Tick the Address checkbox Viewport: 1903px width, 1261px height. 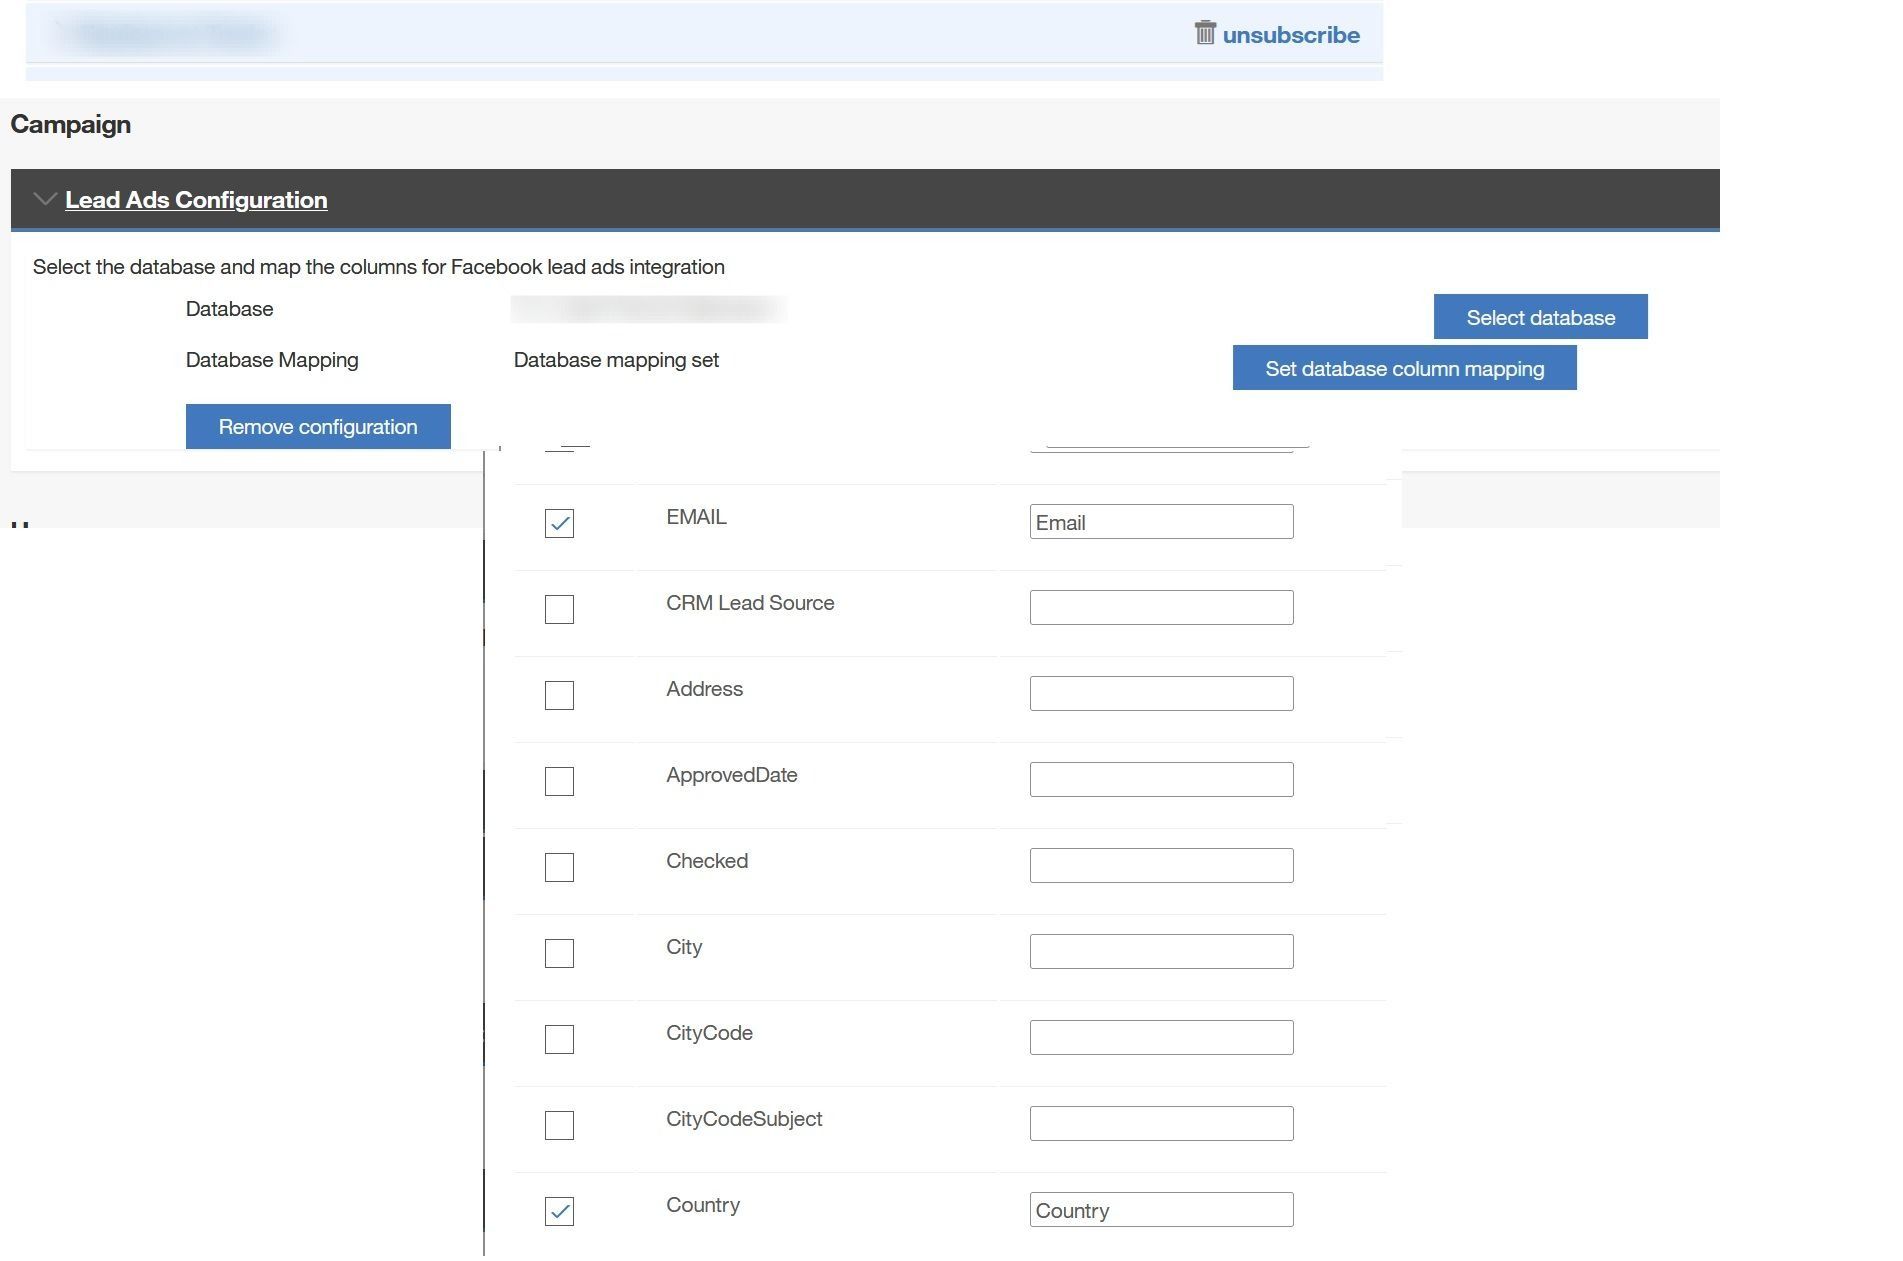(x=559, y=695)
